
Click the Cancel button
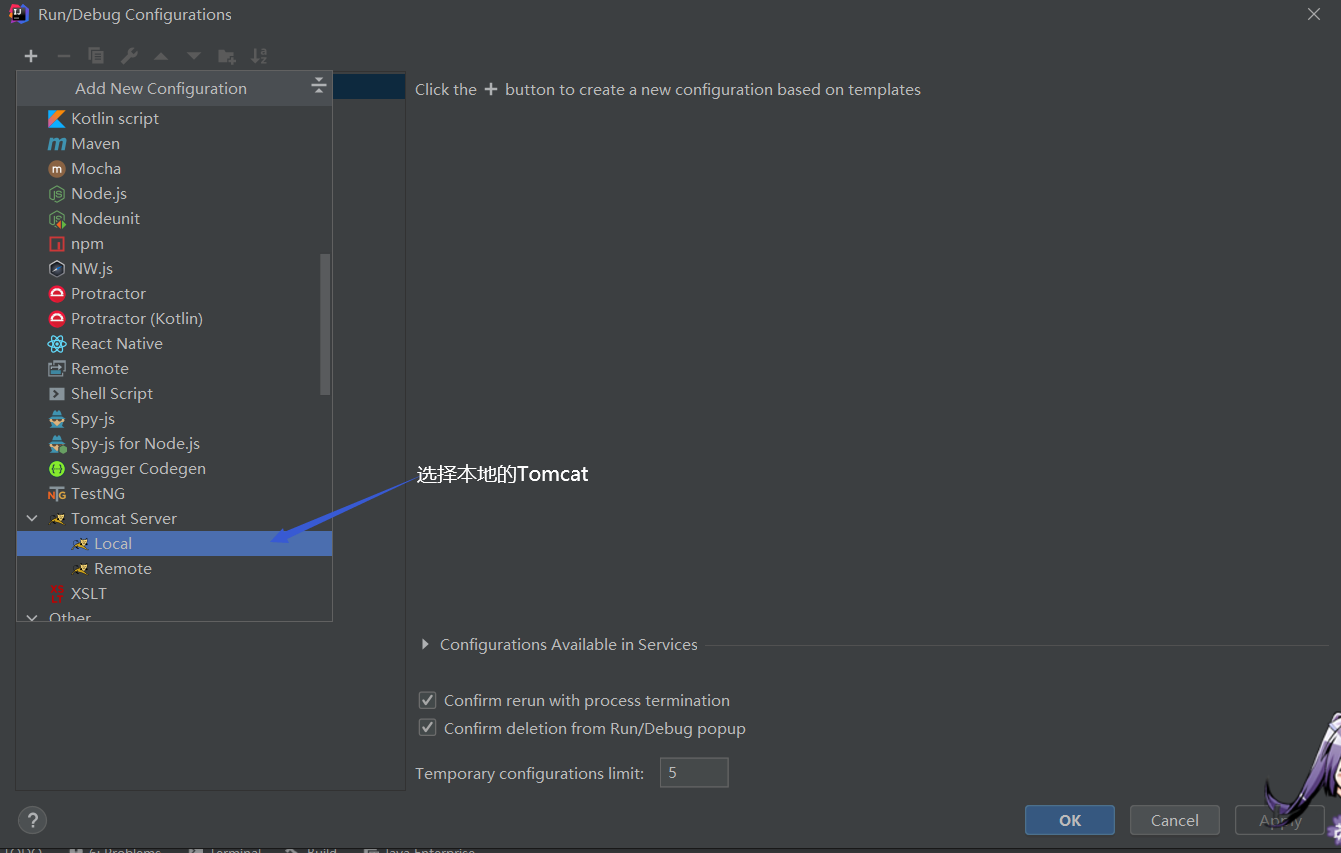tap(1175, 820)
